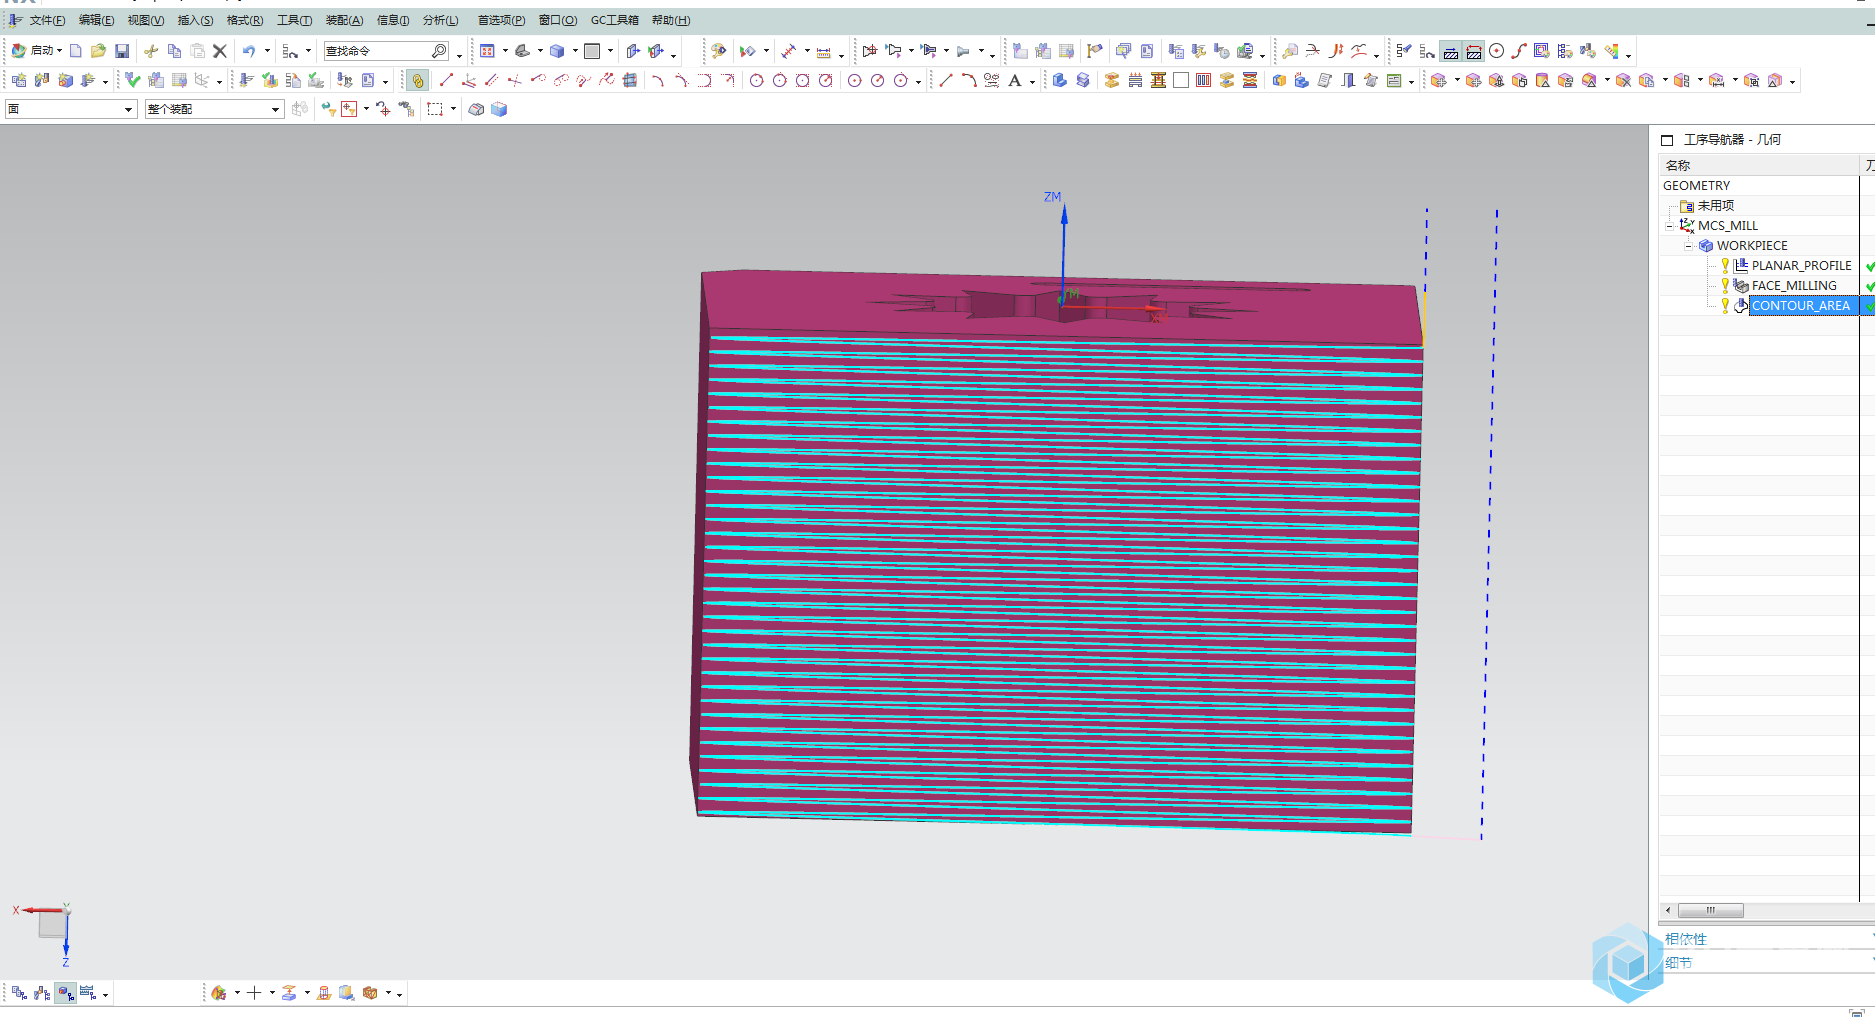1875x1017 pixels.
Task: Open dropdown arrow next to text A tool
Action: [x=1032, y=81]
